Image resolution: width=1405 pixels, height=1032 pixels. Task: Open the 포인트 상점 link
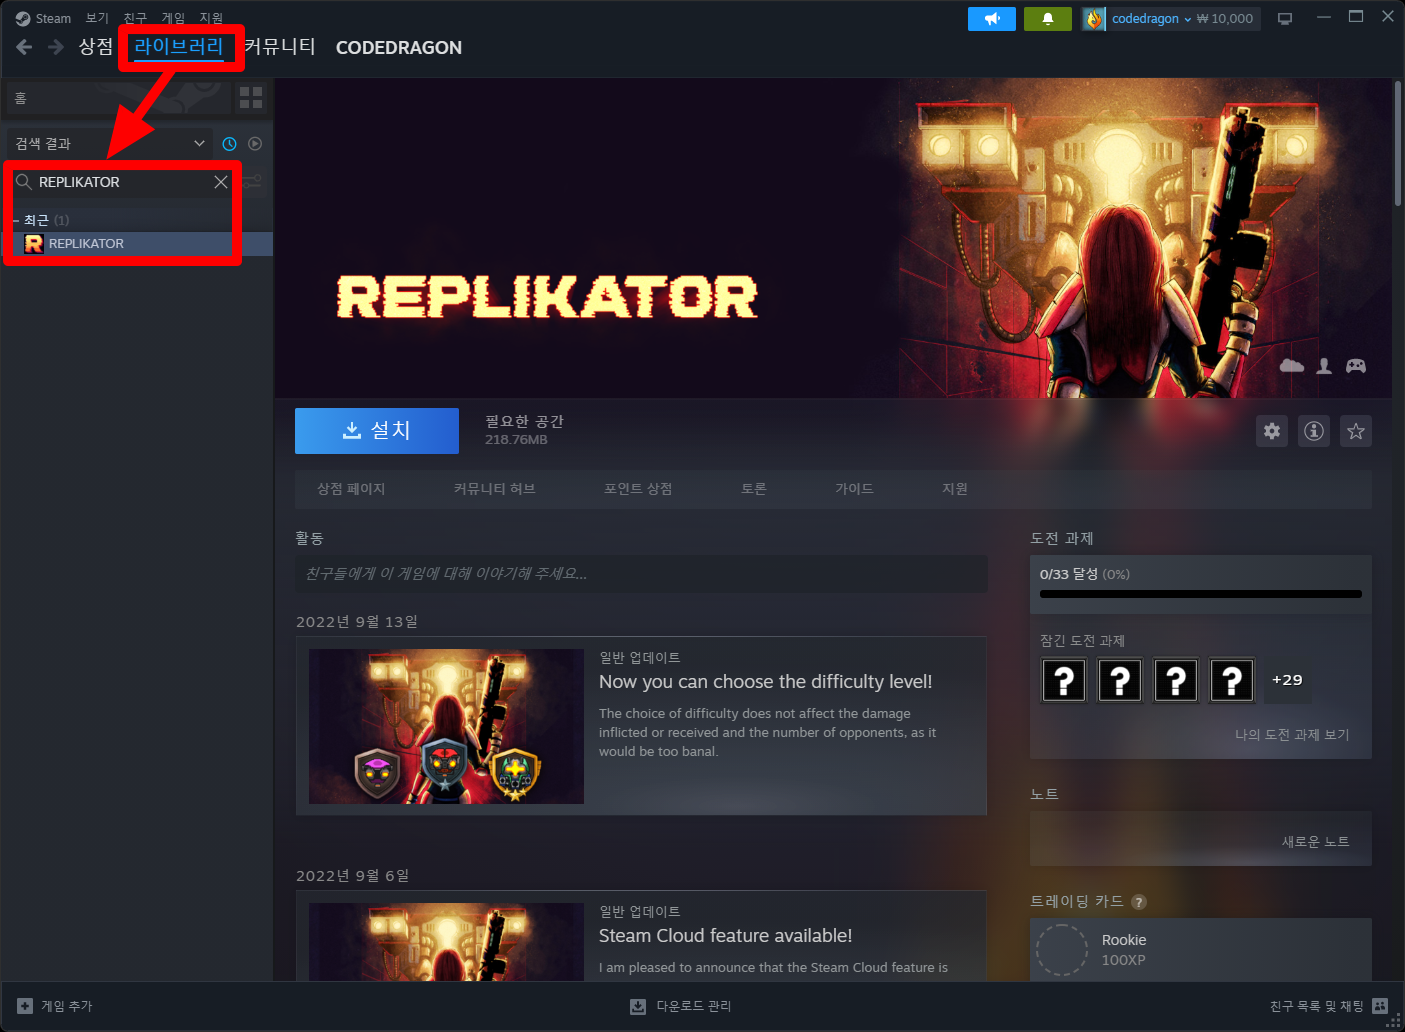tap(638, 489)
